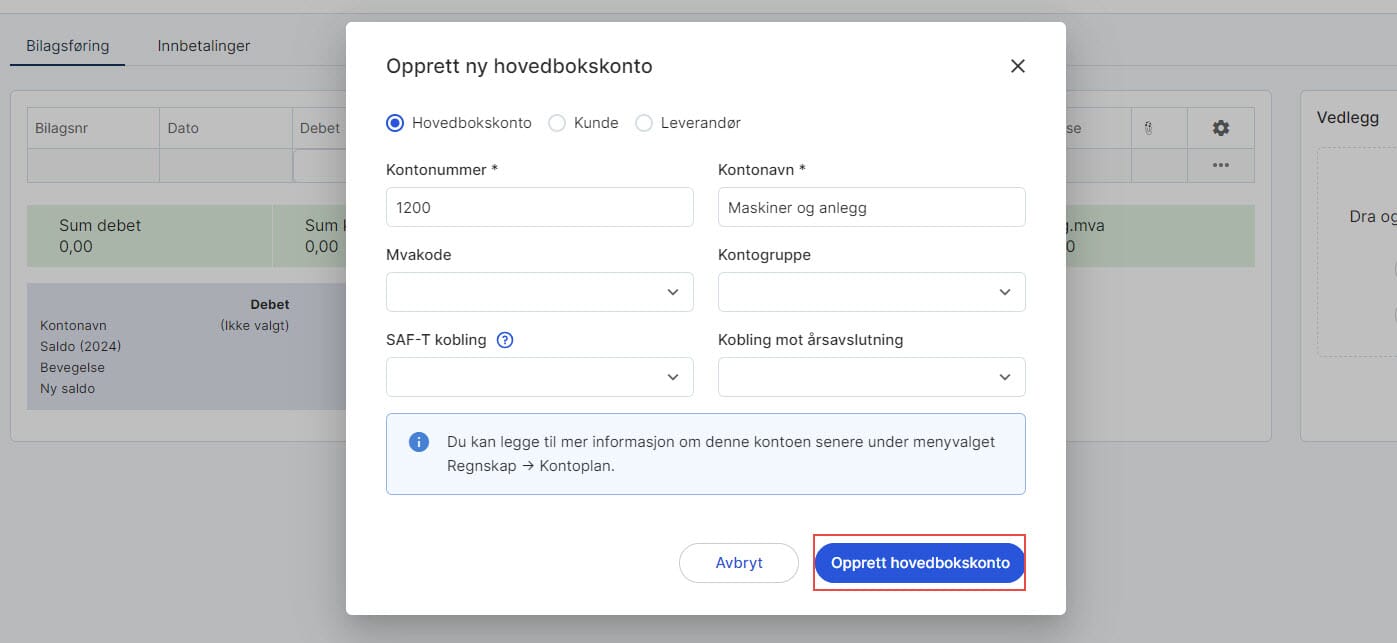The width and height of the screenshot is (1397, 643).
Task: Click the Opprett hovedbokskonto button
Action: pos(918,562)
